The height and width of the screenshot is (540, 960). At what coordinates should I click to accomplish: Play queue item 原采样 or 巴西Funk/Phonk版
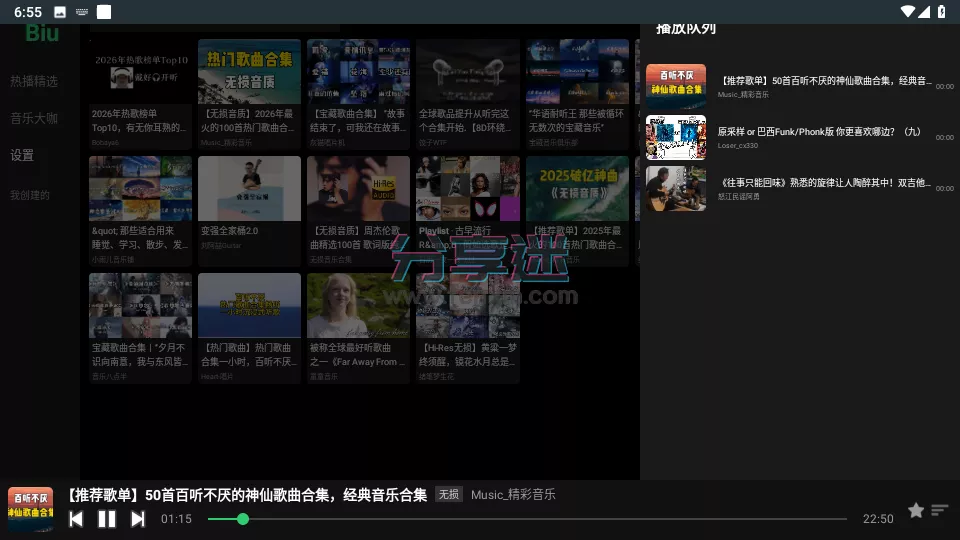click(x=800, y=137)
